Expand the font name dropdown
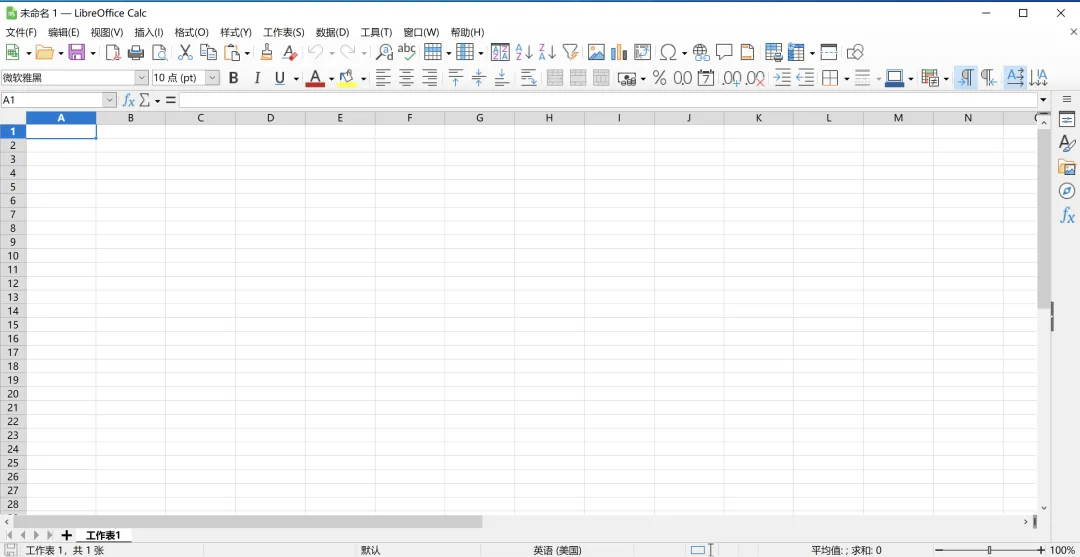 [141, 78]
